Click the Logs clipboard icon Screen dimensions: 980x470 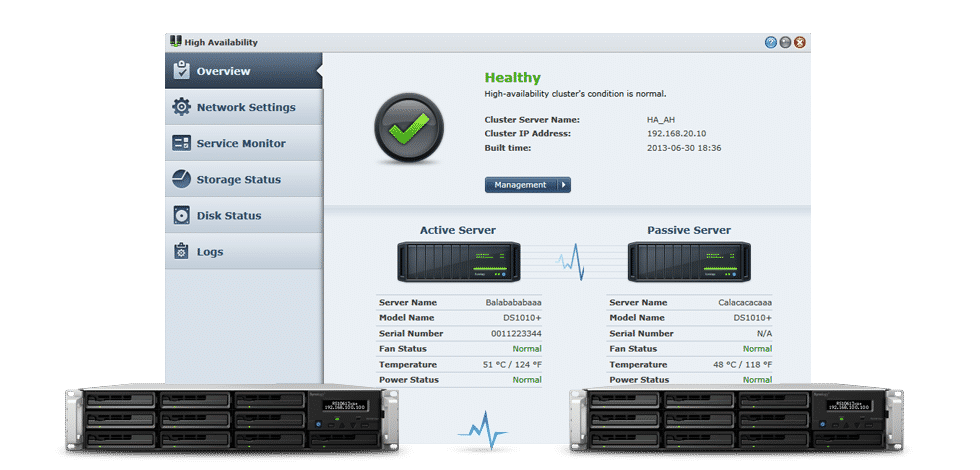[181, 251]
